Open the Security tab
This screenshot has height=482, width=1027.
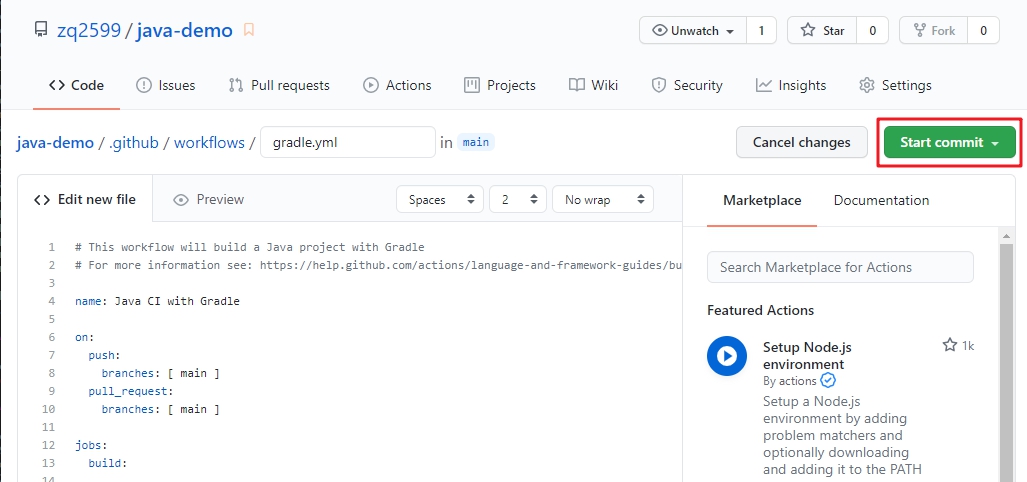click(x=686, y=85)
